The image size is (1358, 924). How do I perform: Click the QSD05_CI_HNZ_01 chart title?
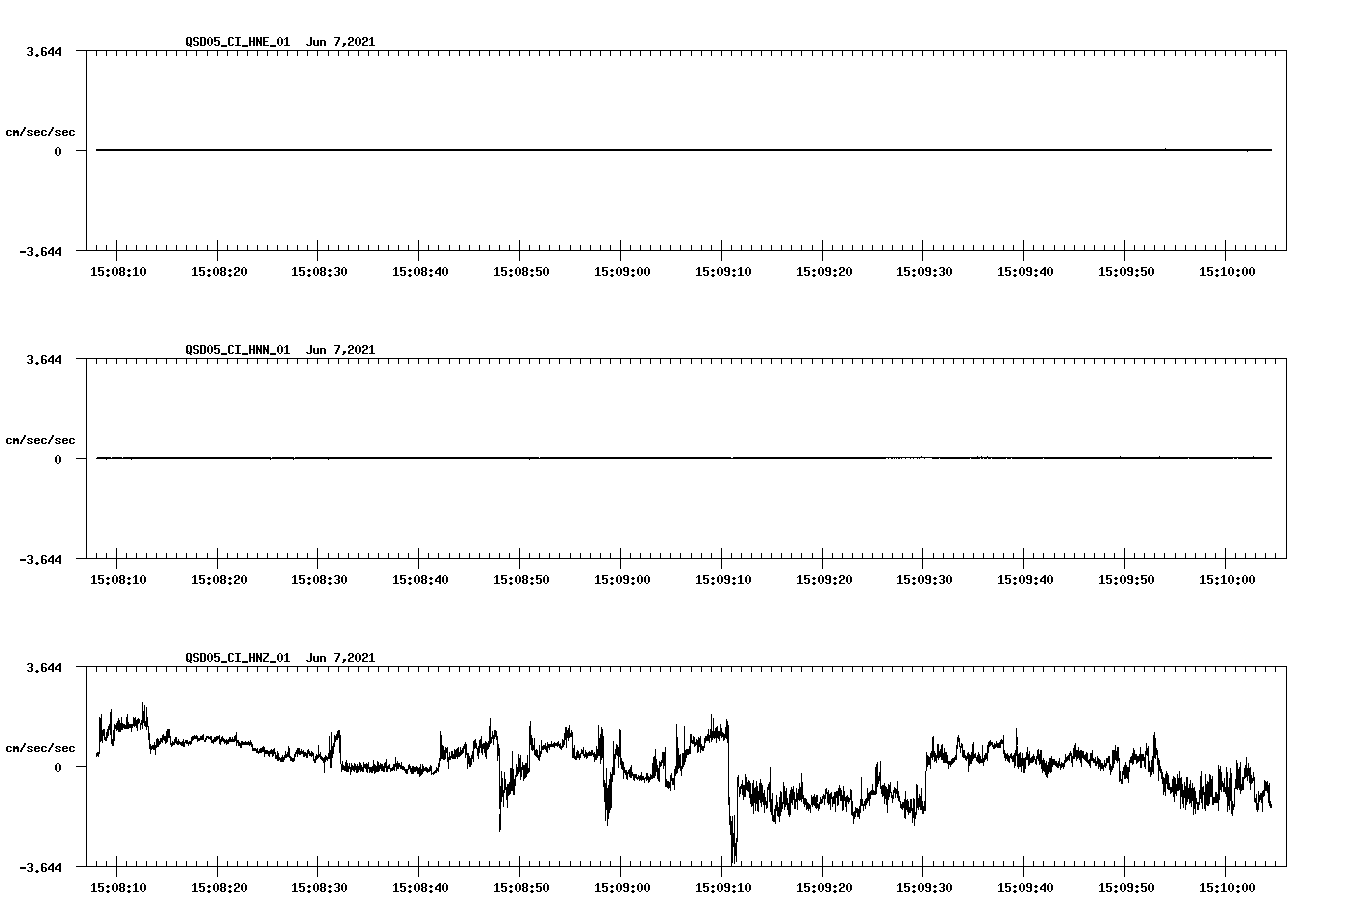280,658
